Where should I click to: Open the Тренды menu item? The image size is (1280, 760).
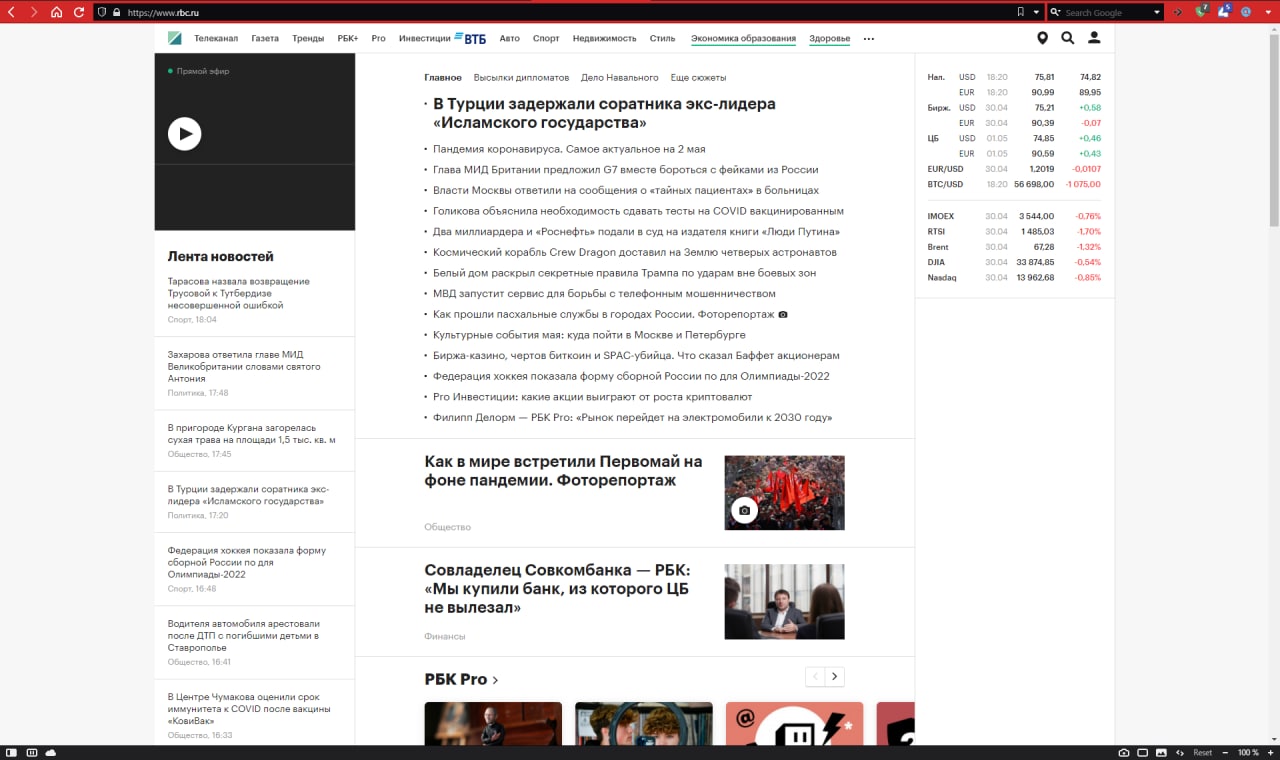[x=308, y=38]
